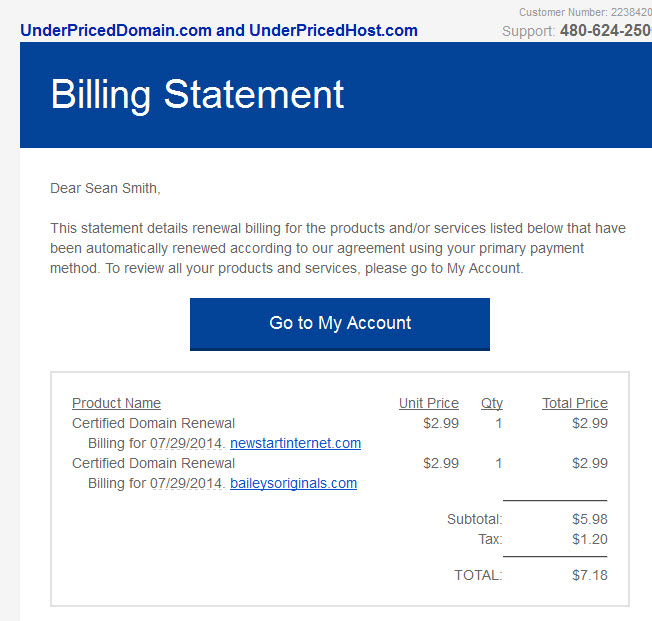Click the TOTAL amount $7.18

pos(590,575)
